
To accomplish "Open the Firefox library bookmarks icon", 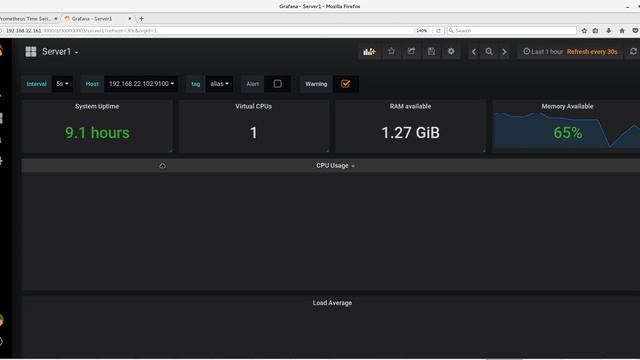I will [x=596, y=31].
